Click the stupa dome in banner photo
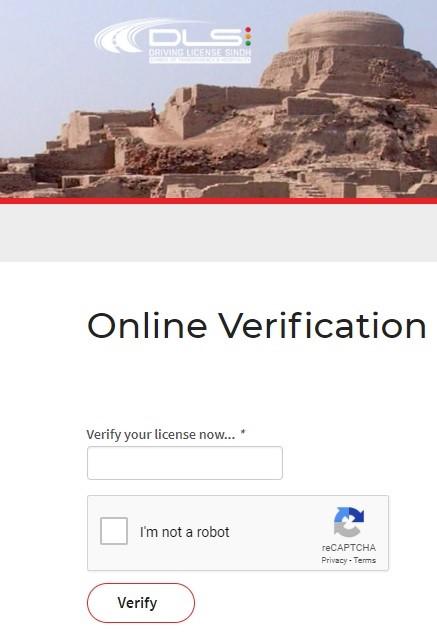Viewport: 437px width, 634px height. pyautogui.click(x=346, y=30)
